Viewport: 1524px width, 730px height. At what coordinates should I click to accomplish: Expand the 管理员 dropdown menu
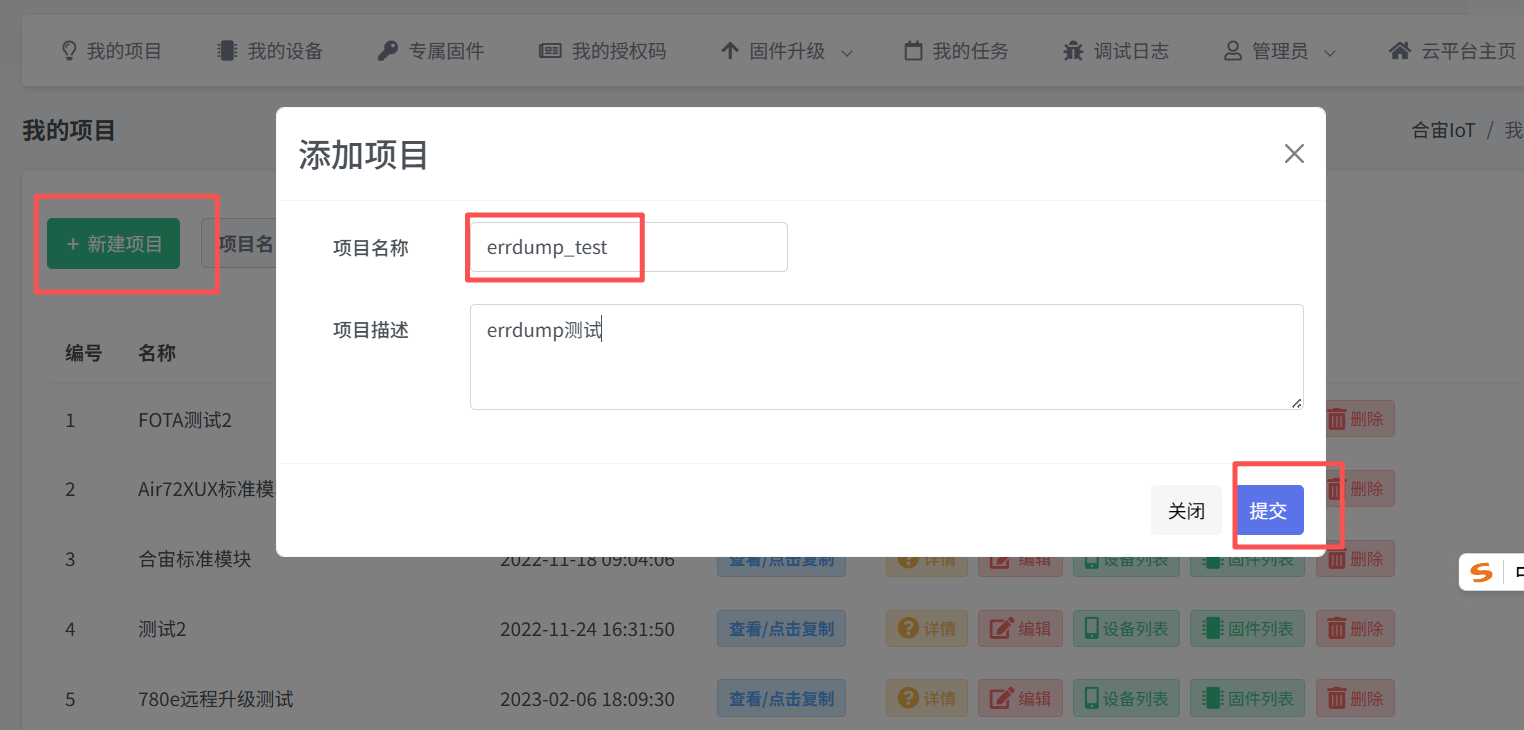[1280, 51]
